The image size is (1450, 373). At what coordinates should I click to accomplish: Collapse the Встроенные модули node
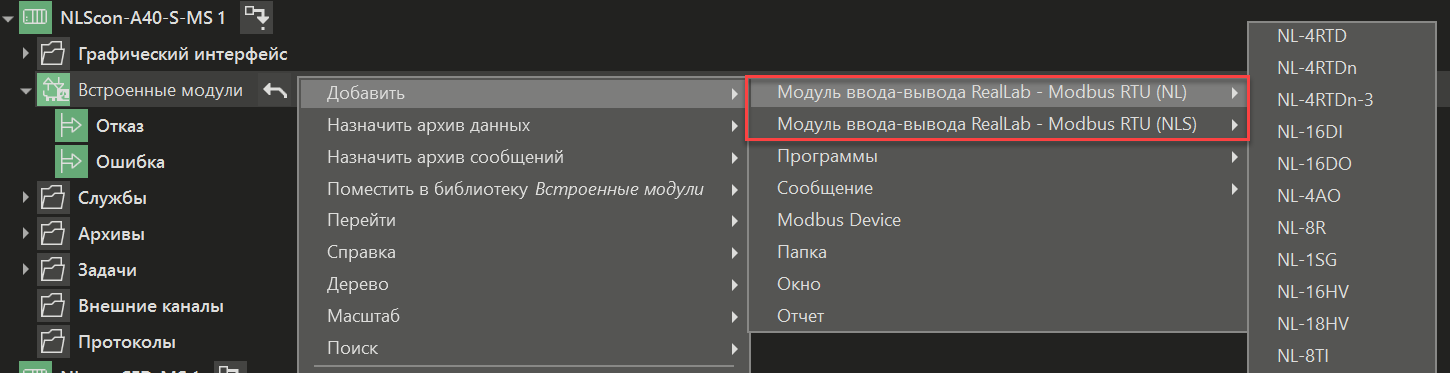[26, 90]
